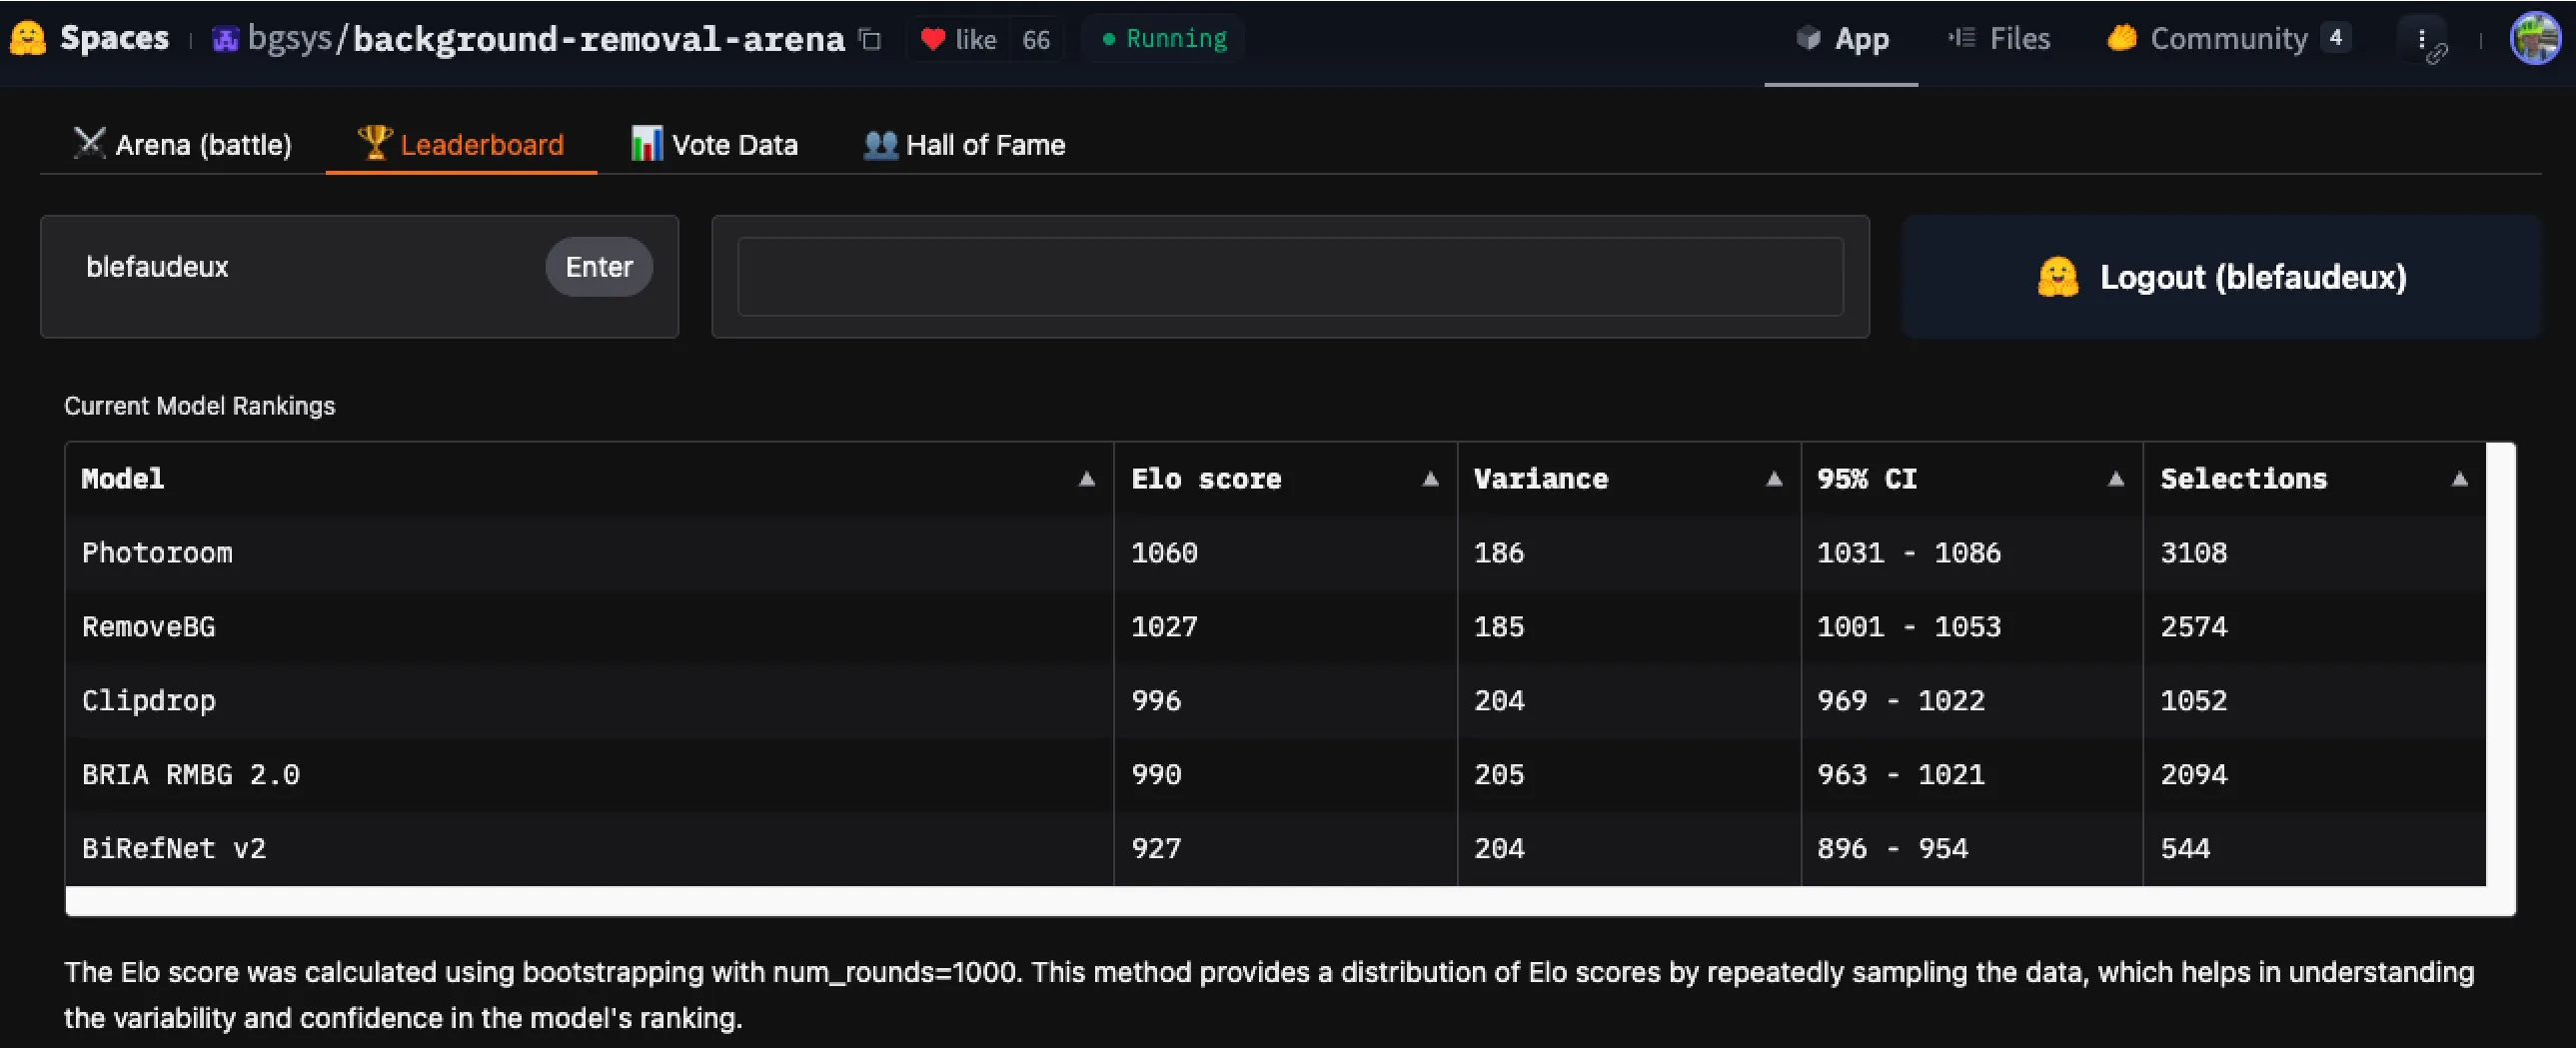Copy the space name with copy icon

coord(871,39)
